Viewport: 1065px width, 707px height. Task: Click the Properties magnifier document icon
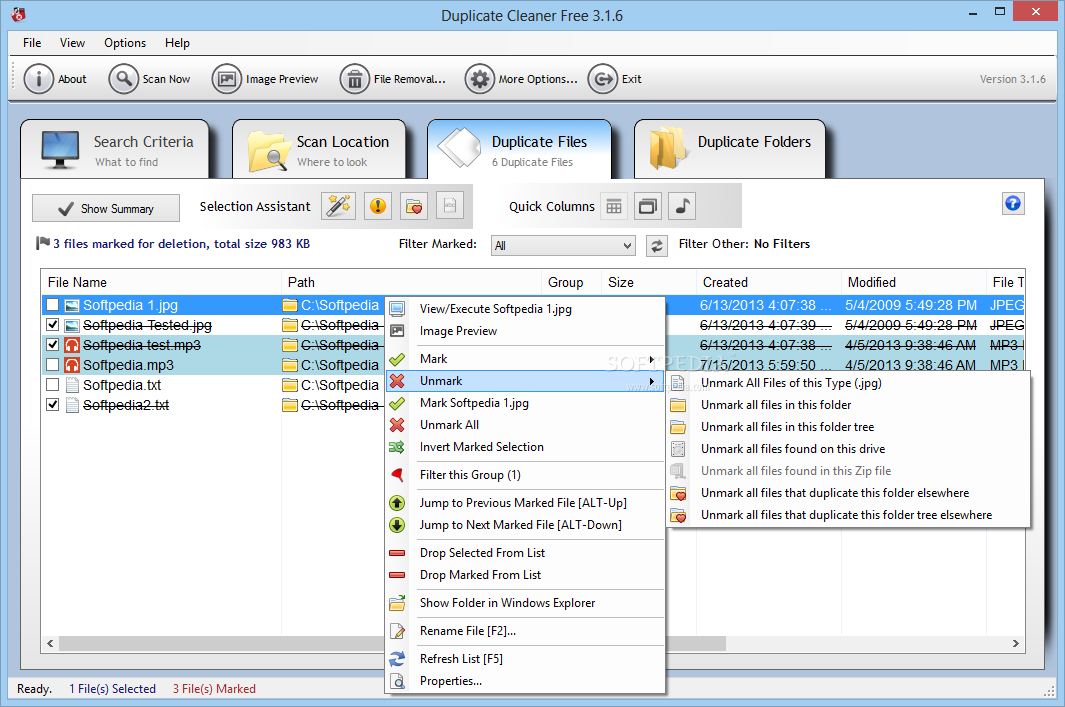[x=397, y=681]
